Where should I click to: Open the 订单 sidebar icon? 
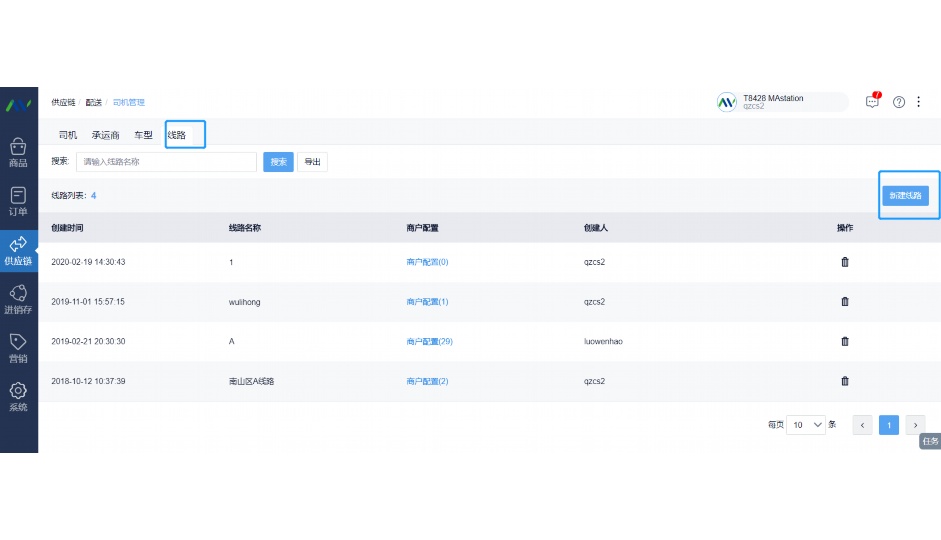click(x=18, y=201)
